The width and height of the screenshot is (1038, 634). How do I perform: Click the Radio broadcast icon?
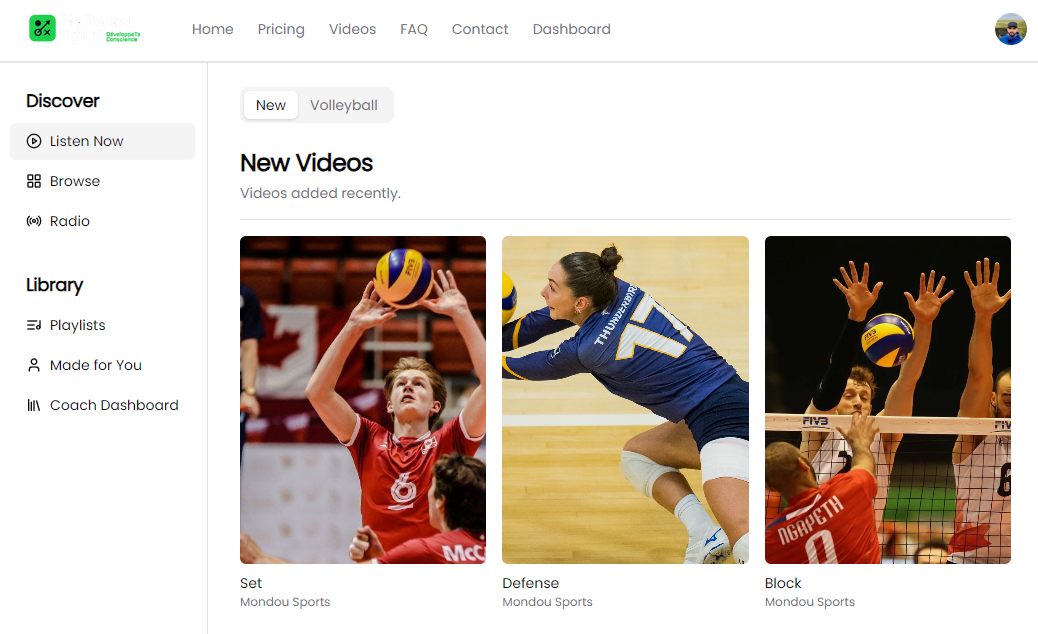click(34, 221)
